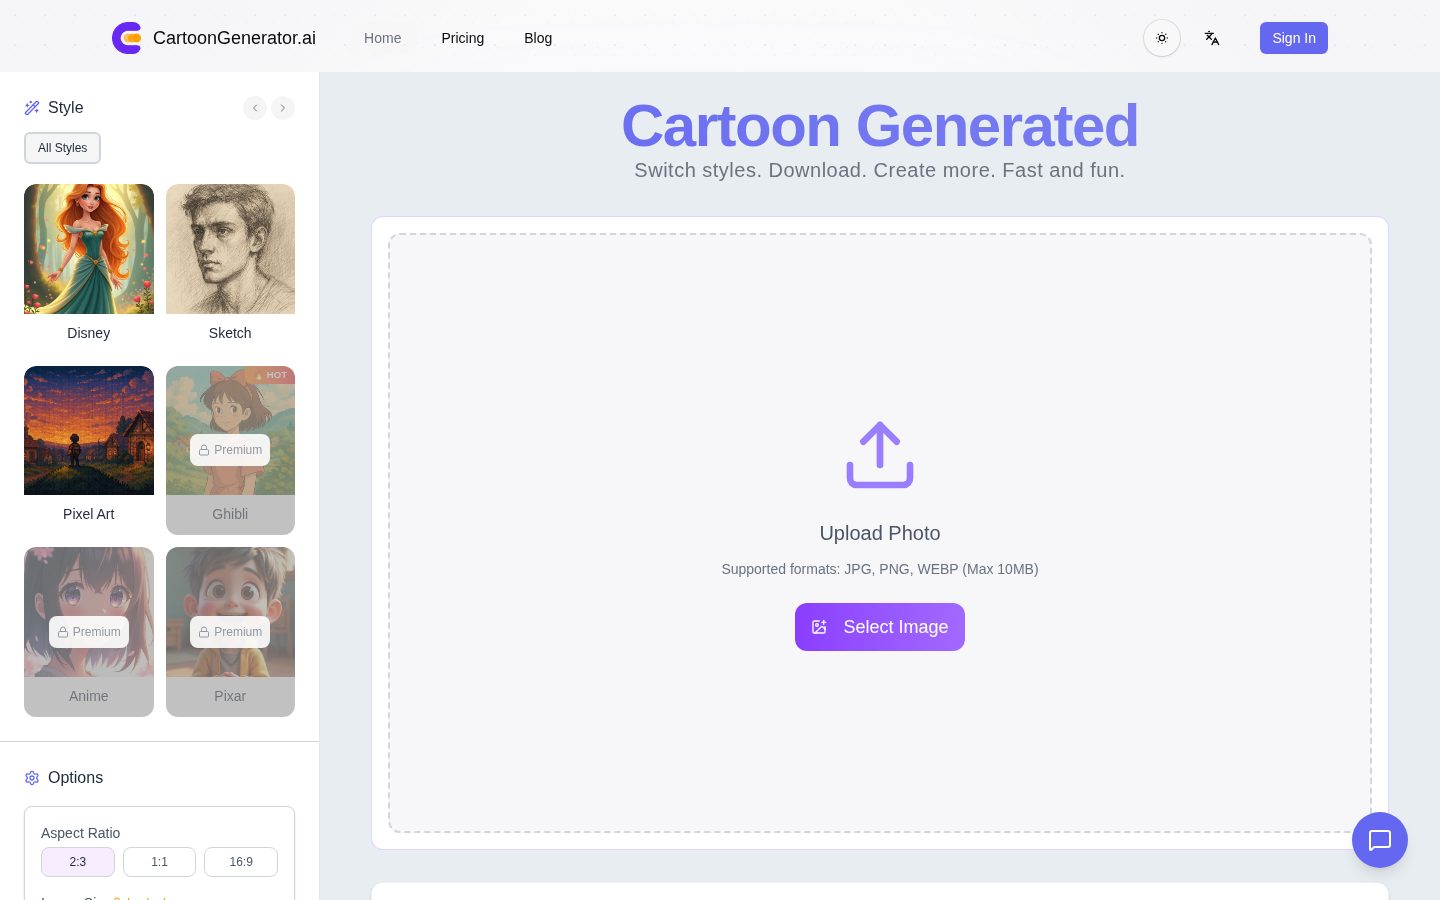The image size is (1440, 900).
Task: Click the Upload Photo text
Action: tap(880, 533)
